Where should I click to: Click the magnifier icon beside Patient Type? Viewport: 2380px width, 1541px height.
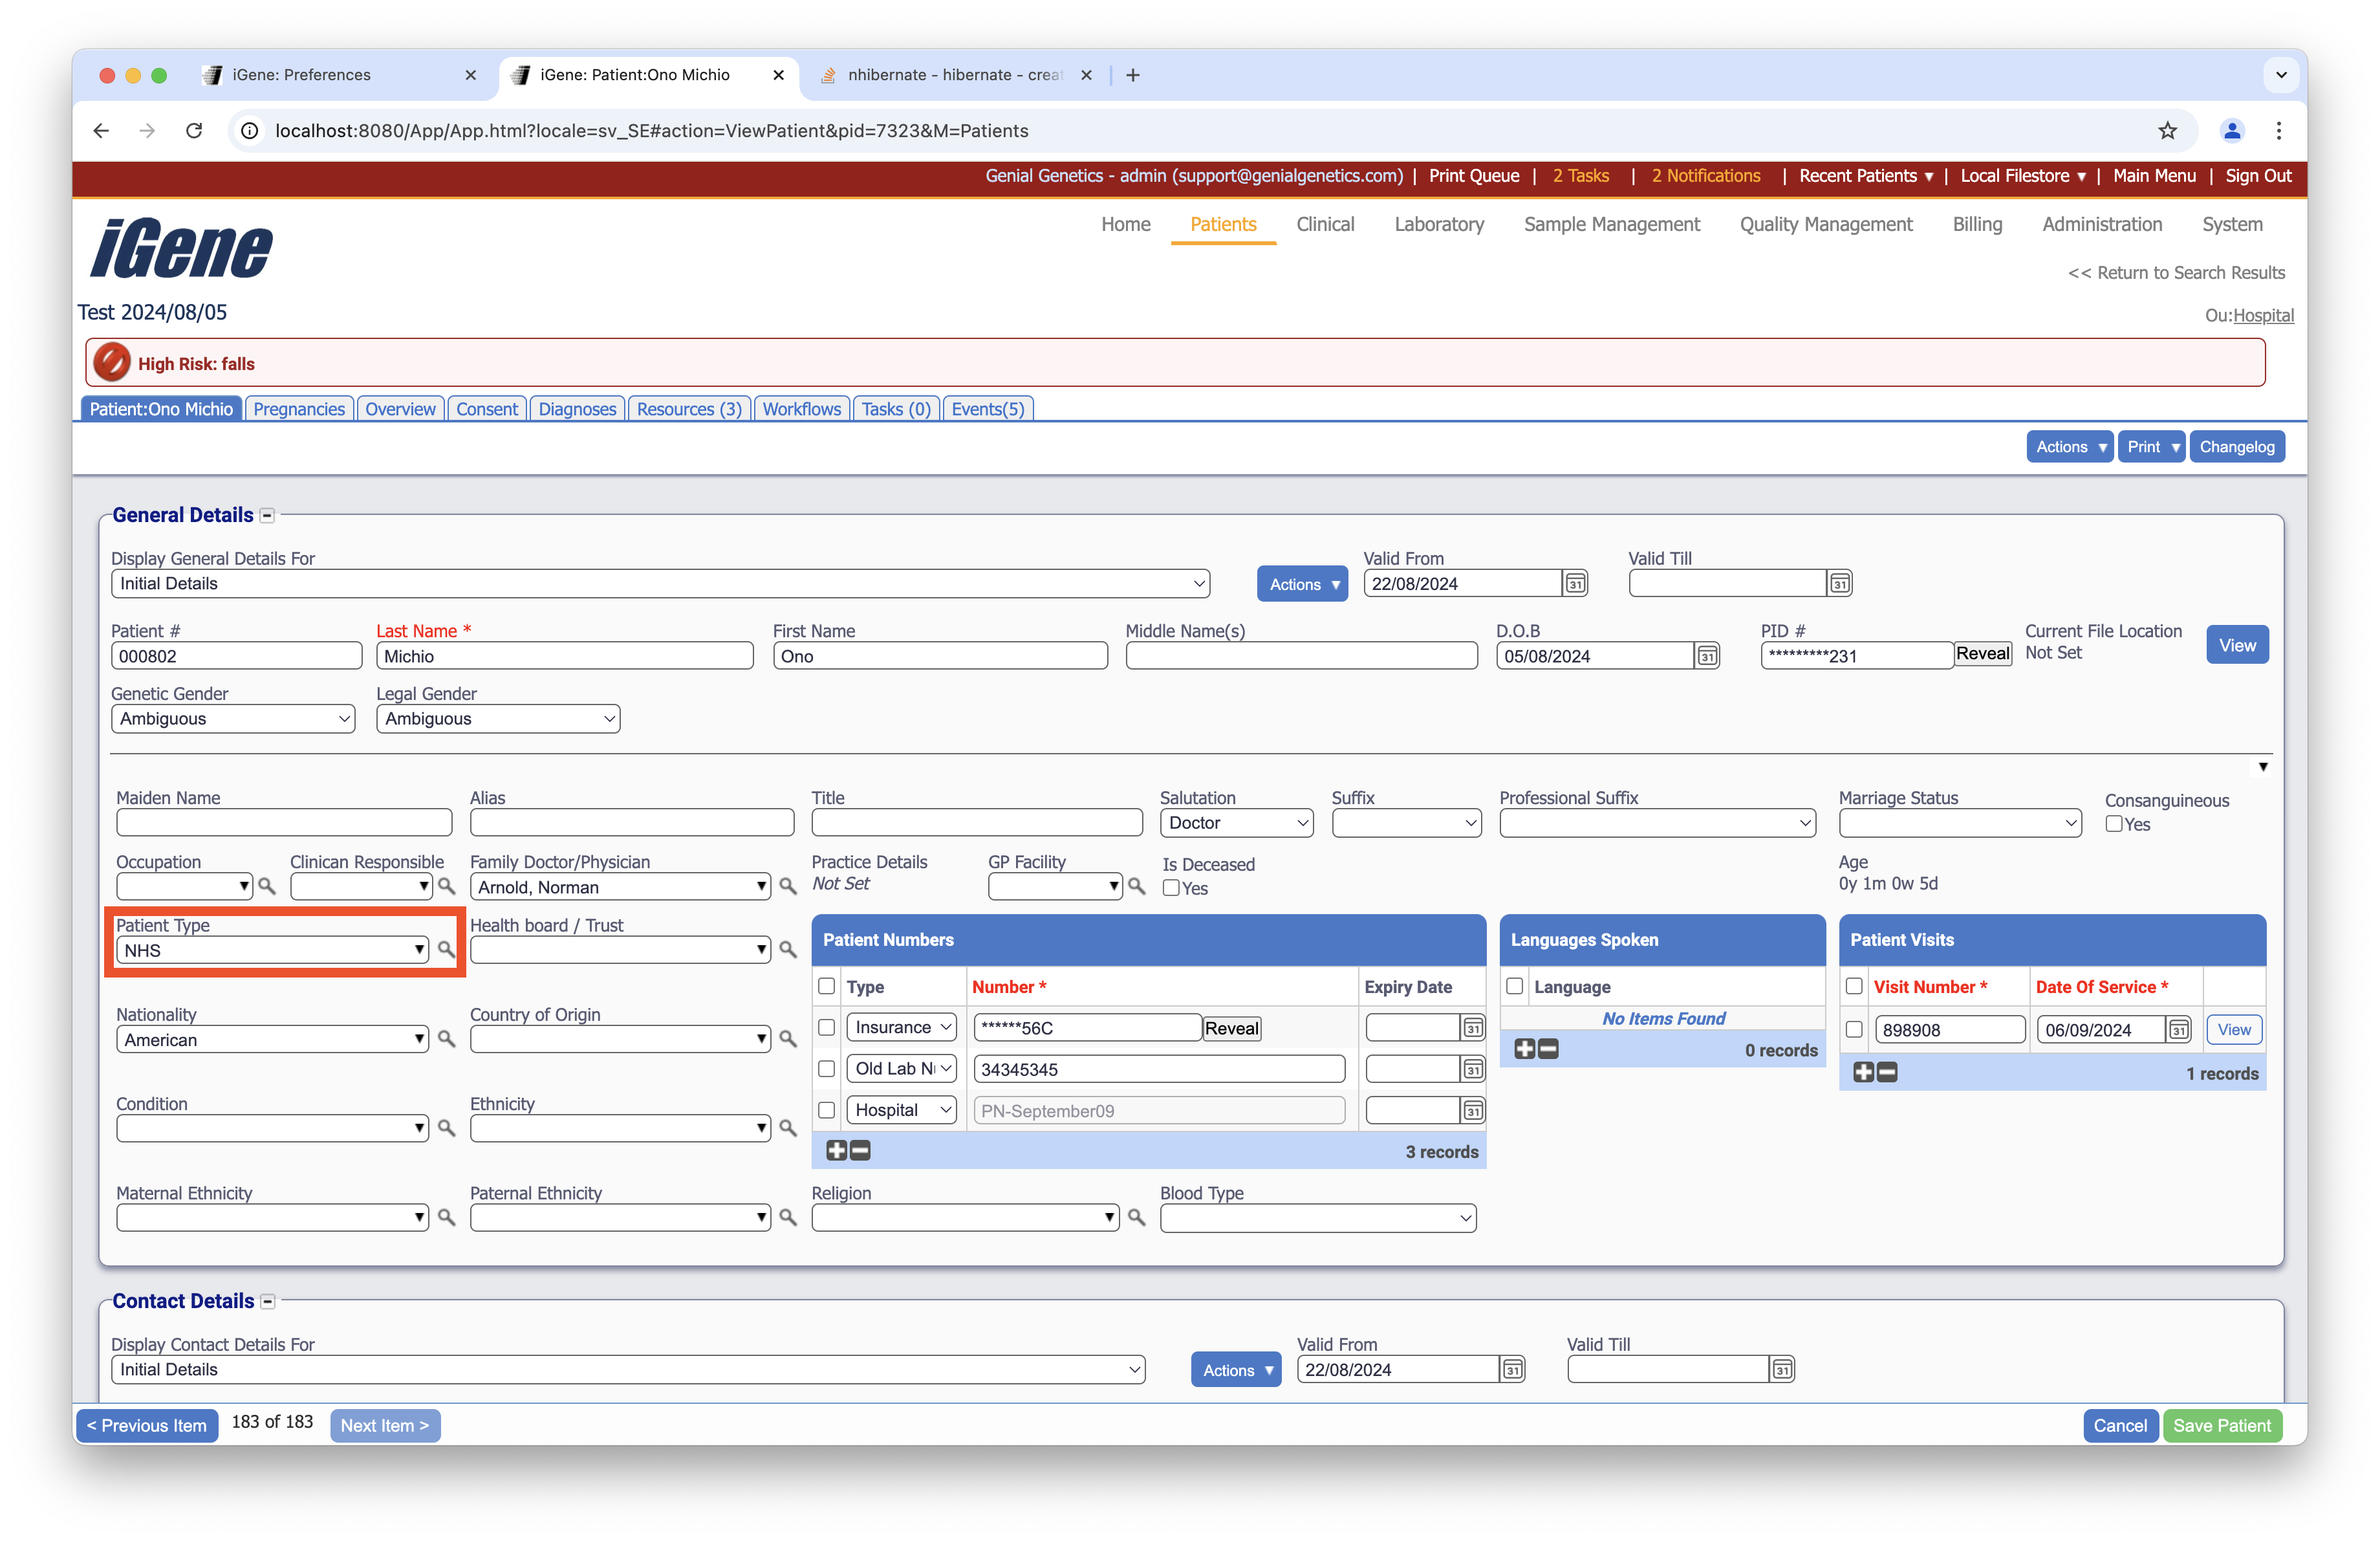(446, 950)
